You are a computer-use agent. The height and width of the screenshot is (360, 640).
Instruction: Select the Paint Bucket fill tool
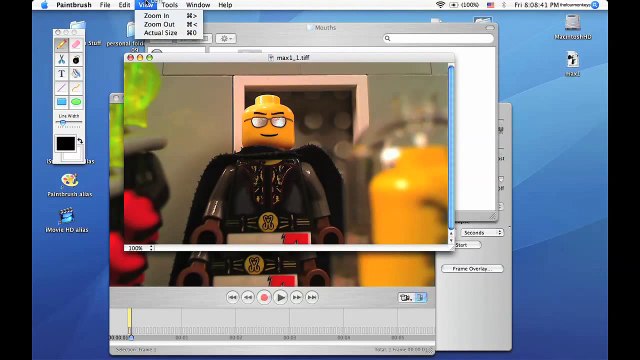[76, 73]
